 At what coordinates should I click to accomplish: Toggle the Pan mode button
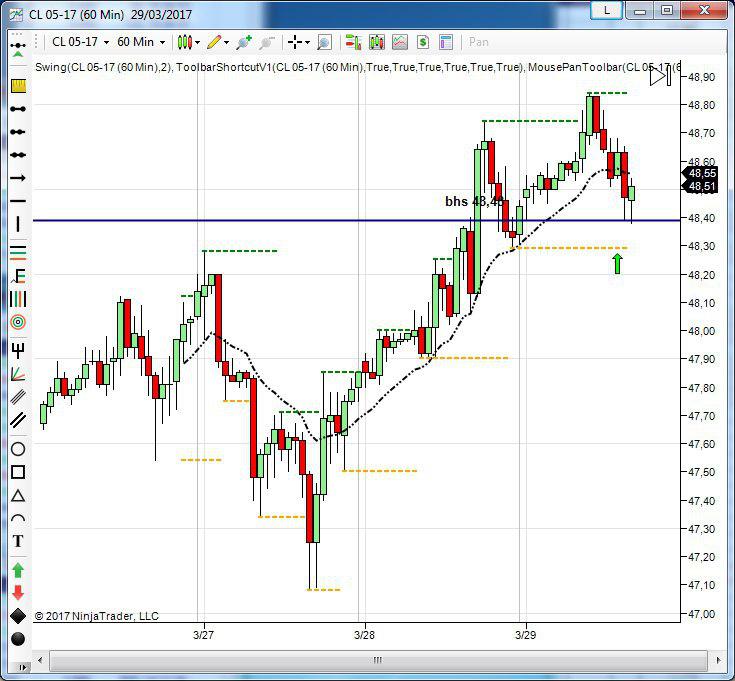pyautogui.click(x=479, y=42)
